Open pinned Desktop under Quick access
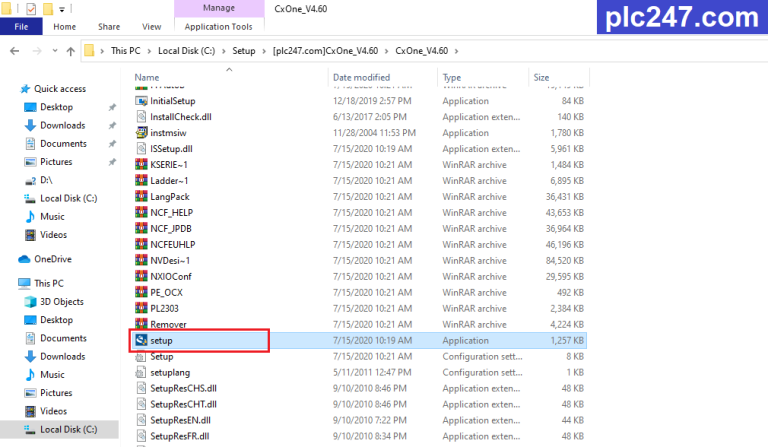This screenshot has width=768, height=447. point(56,107)
